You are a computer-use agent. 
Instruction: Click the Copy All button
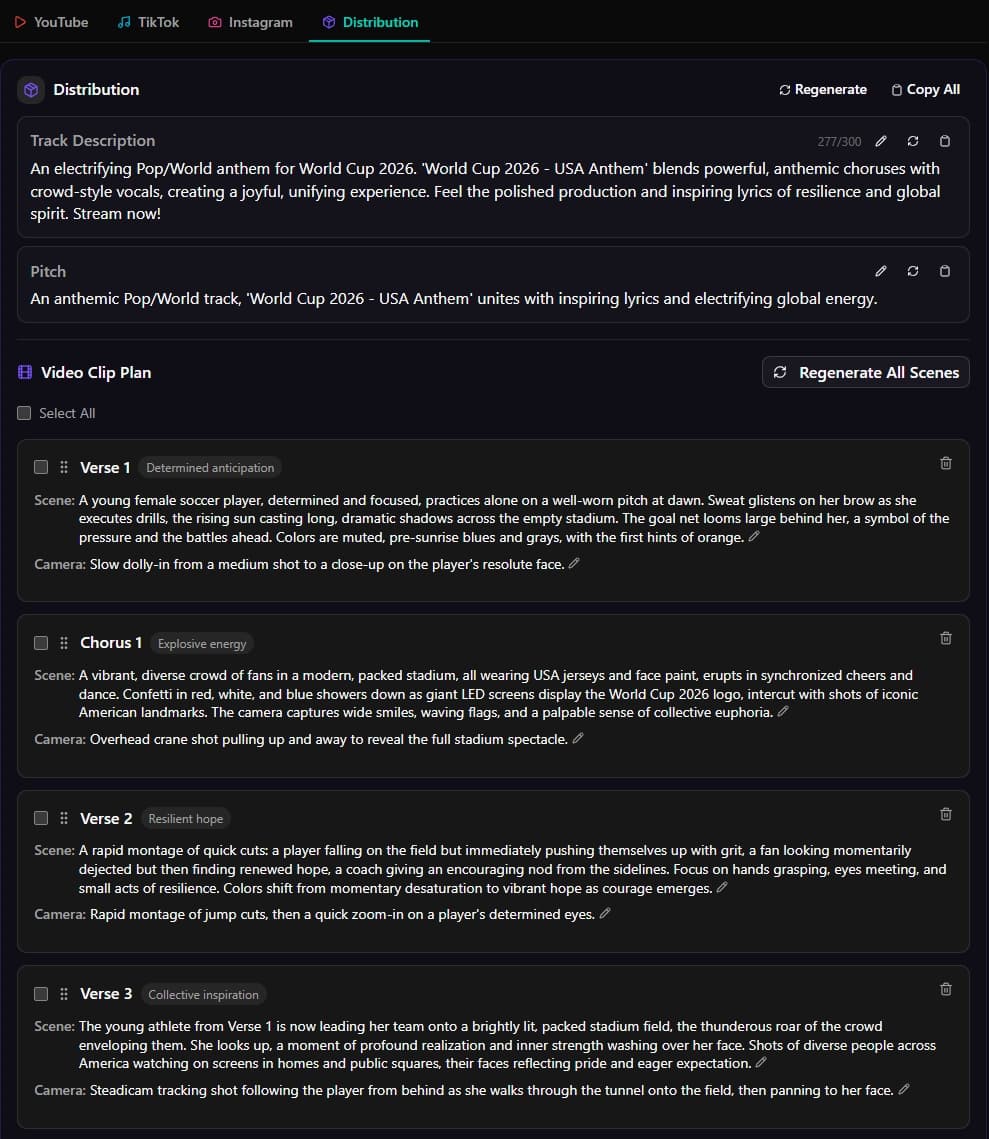click(x=925, y=89)
